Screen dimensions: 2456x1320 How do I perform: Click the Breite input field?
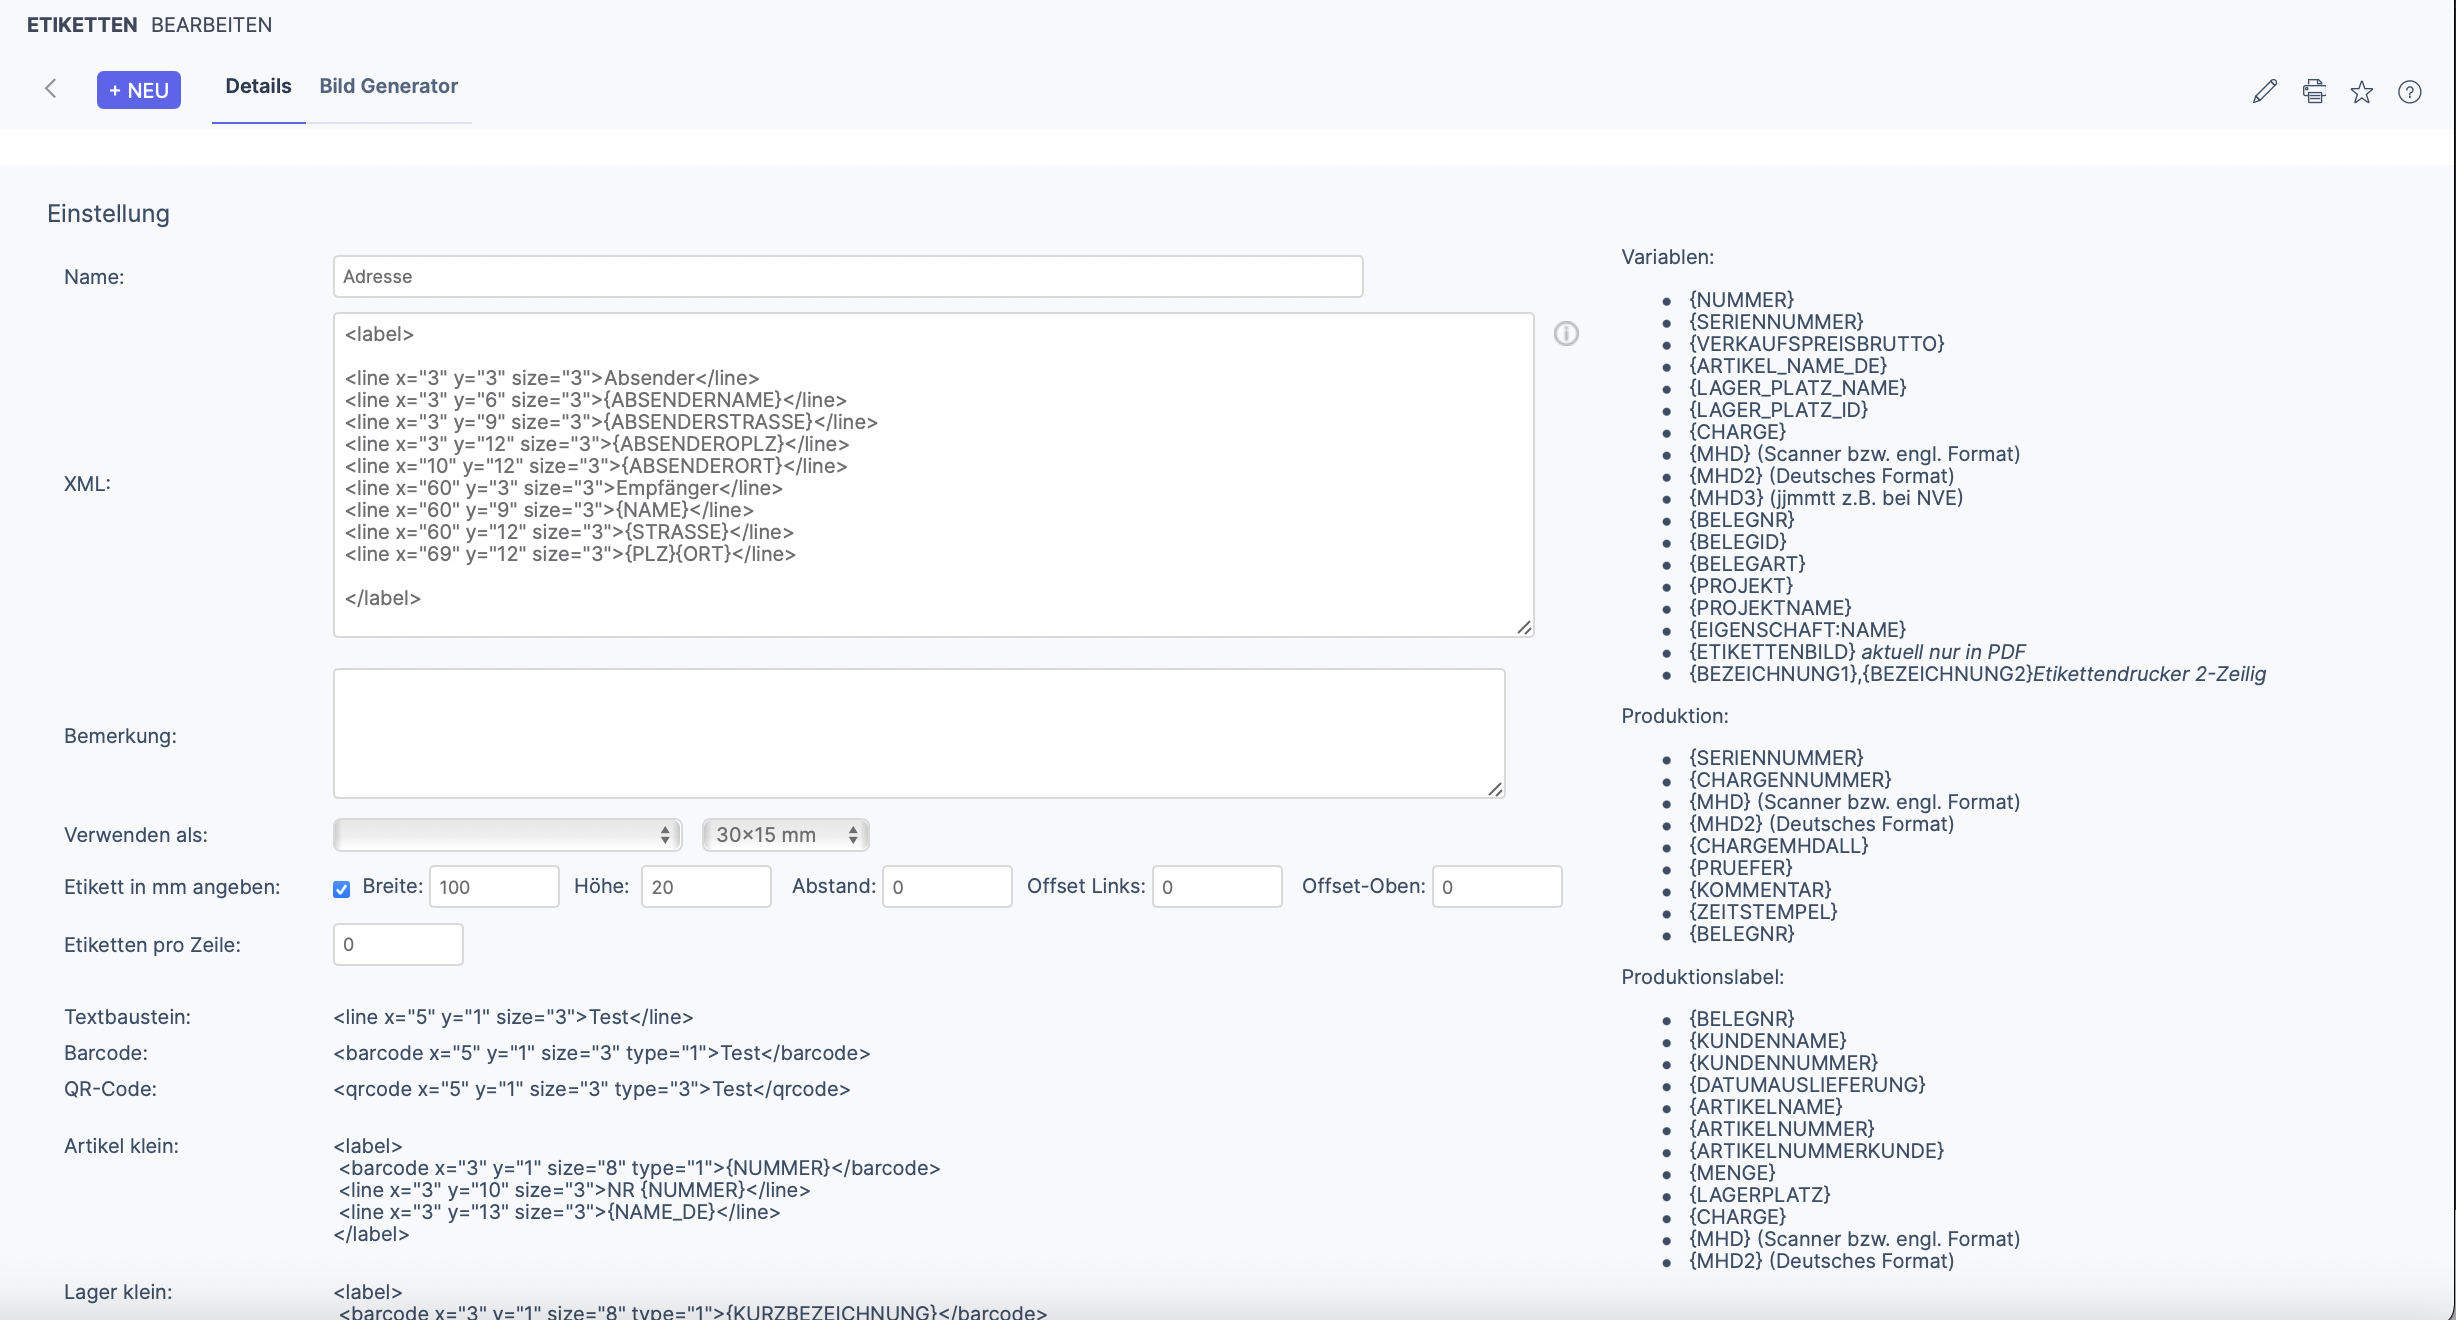[x=494, y=887]
